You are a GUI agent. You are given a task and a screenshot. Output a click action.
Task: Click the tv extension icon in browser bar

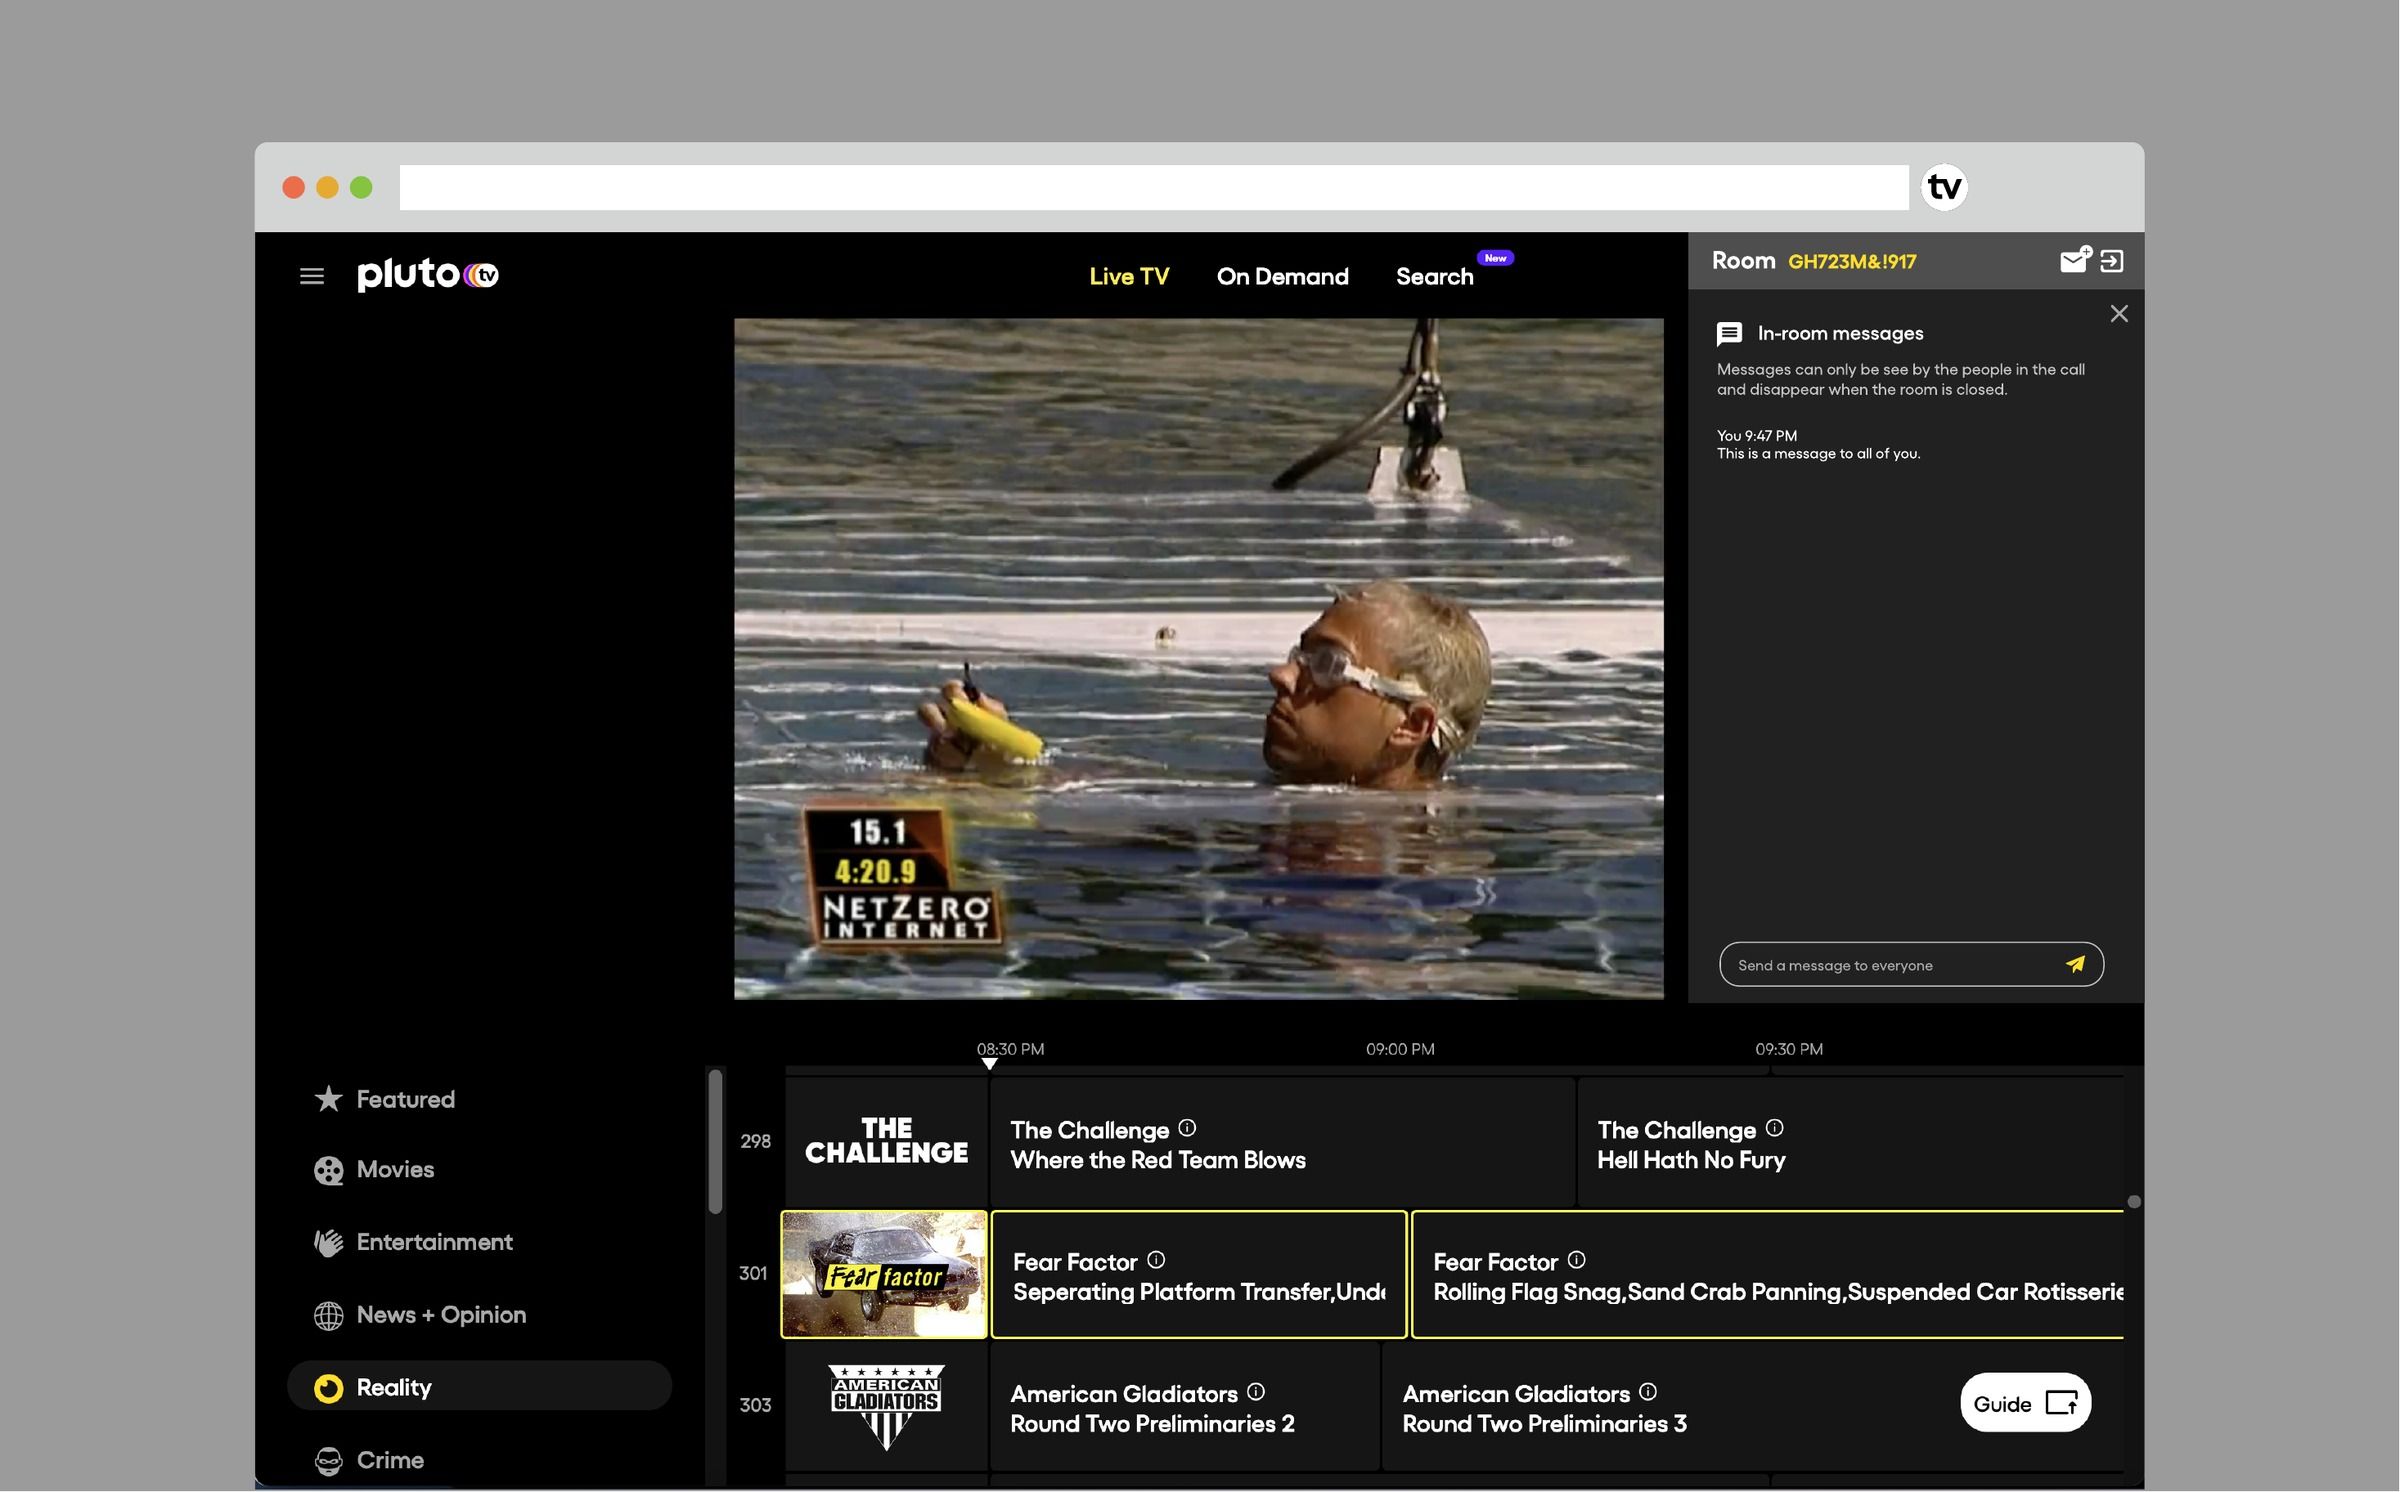coord(1944,187)
